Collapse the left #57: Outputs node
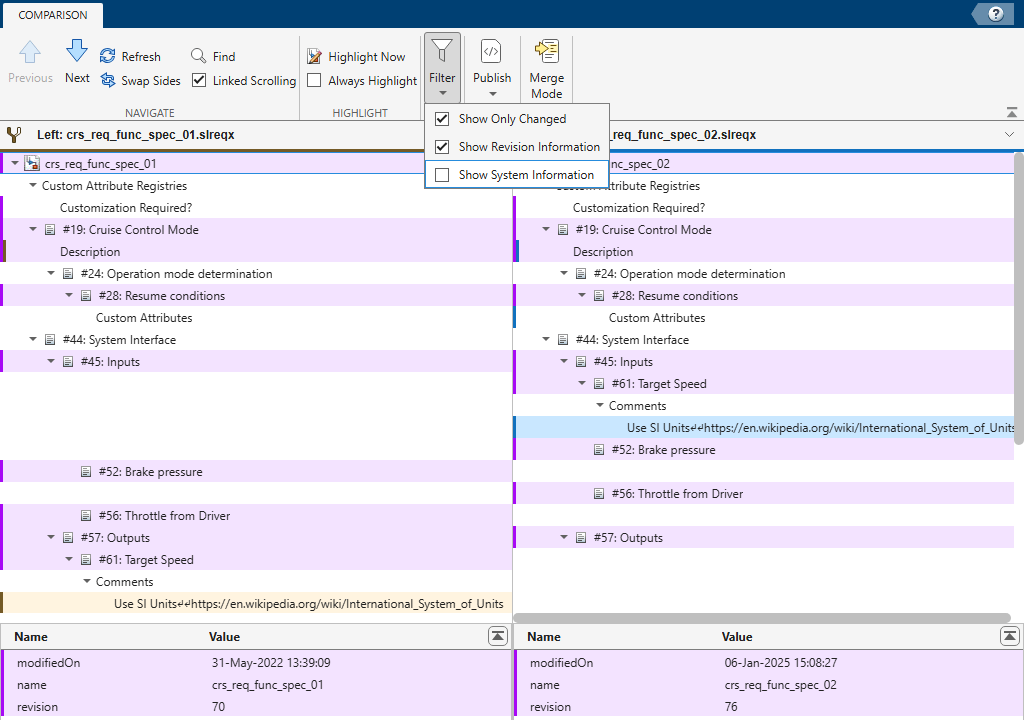 (51, 538)
